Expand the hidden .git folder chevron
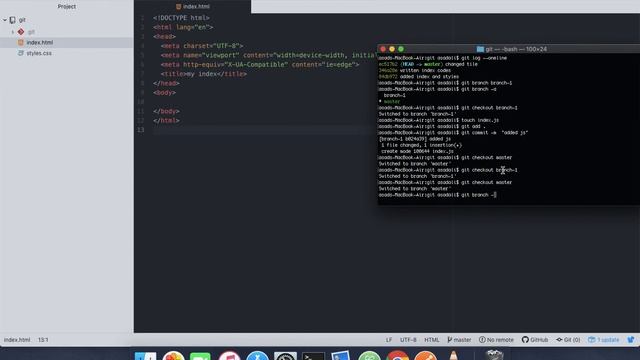The width and height of the screenshot is (640, 360). click(13, 32)
